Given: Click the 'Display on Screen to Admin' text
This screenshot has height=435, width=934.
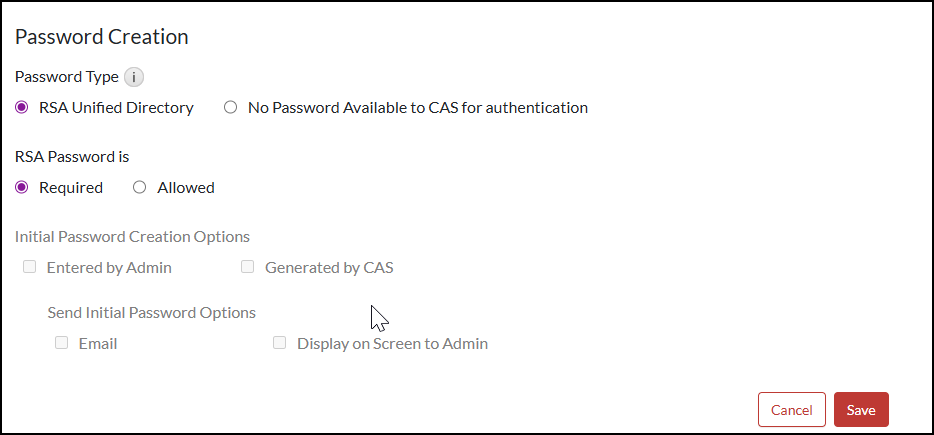Looking at the screenshot, I should coord(392,344).
